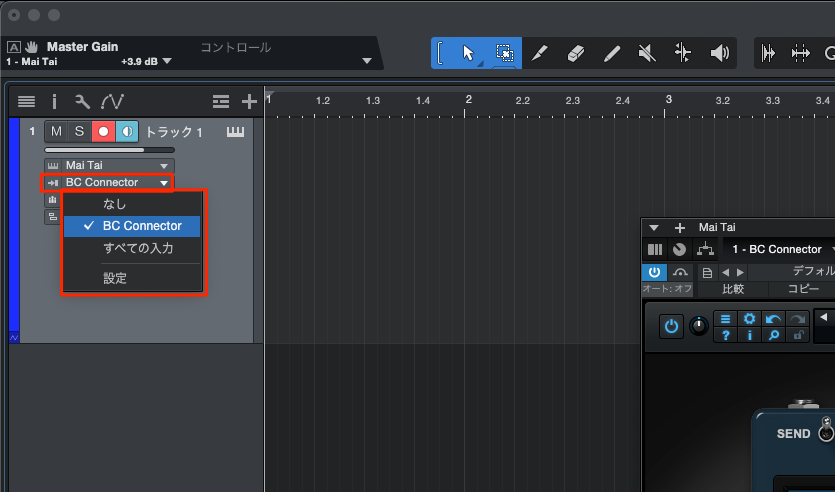This screenshot has height=492, width=835.
Task: Adjust track 1 volume slider
Action: [x=110, y=150]
